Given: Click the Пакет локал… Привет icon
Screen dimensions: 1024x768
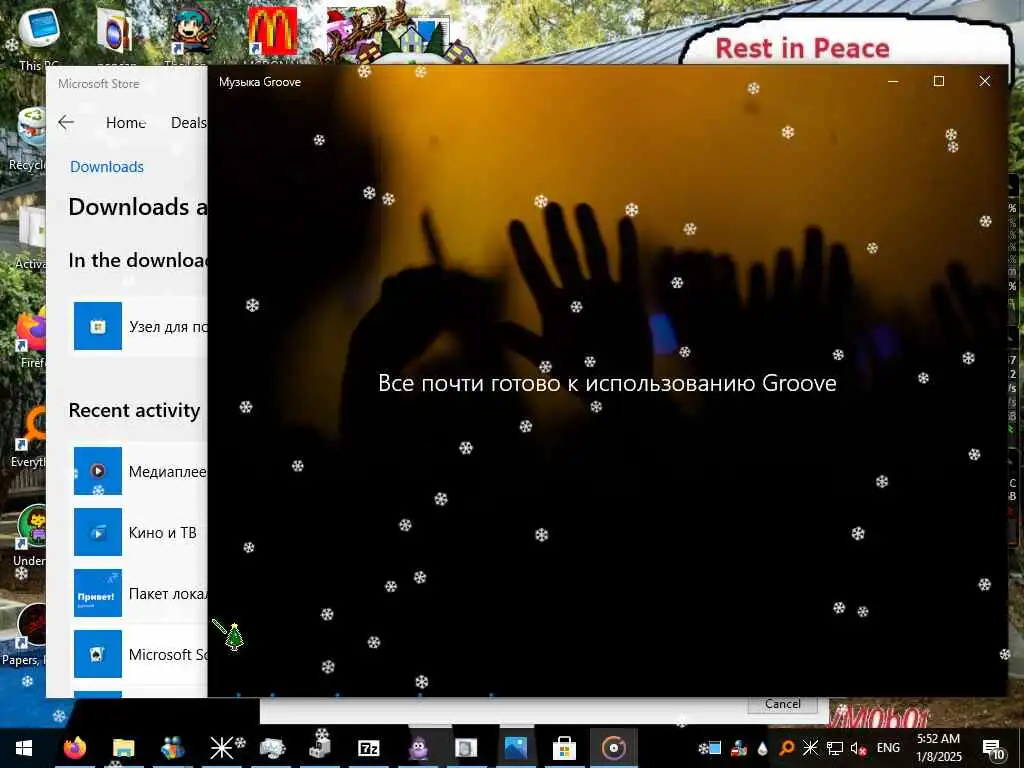Looking at the screenshot, I should pyautogui.click(x=98, y=593).
